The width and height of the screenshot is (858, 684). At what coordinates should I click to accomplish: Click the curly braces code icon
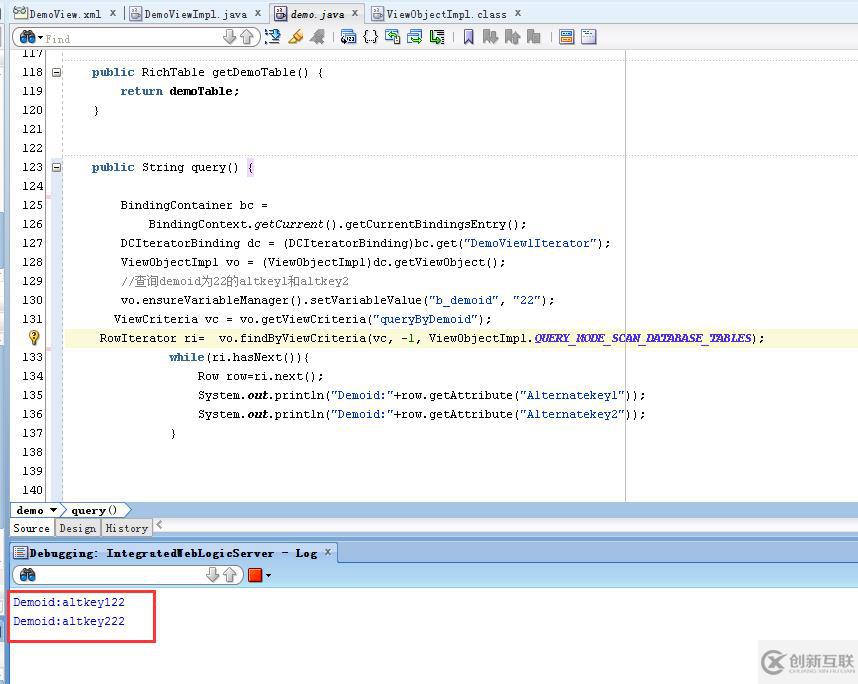pos(370,37)
